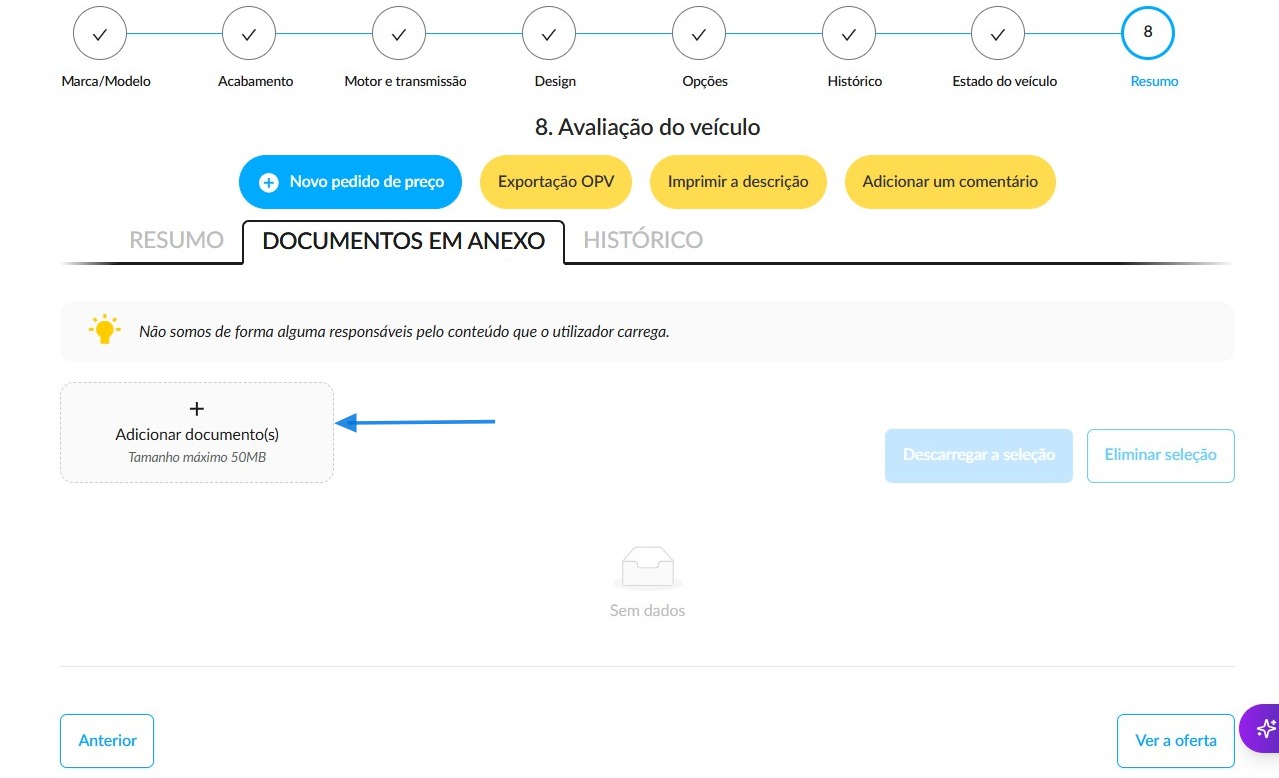
Task: Click the Ver a oferta button
Action: pyautogui.click(x=1176, y=741)
